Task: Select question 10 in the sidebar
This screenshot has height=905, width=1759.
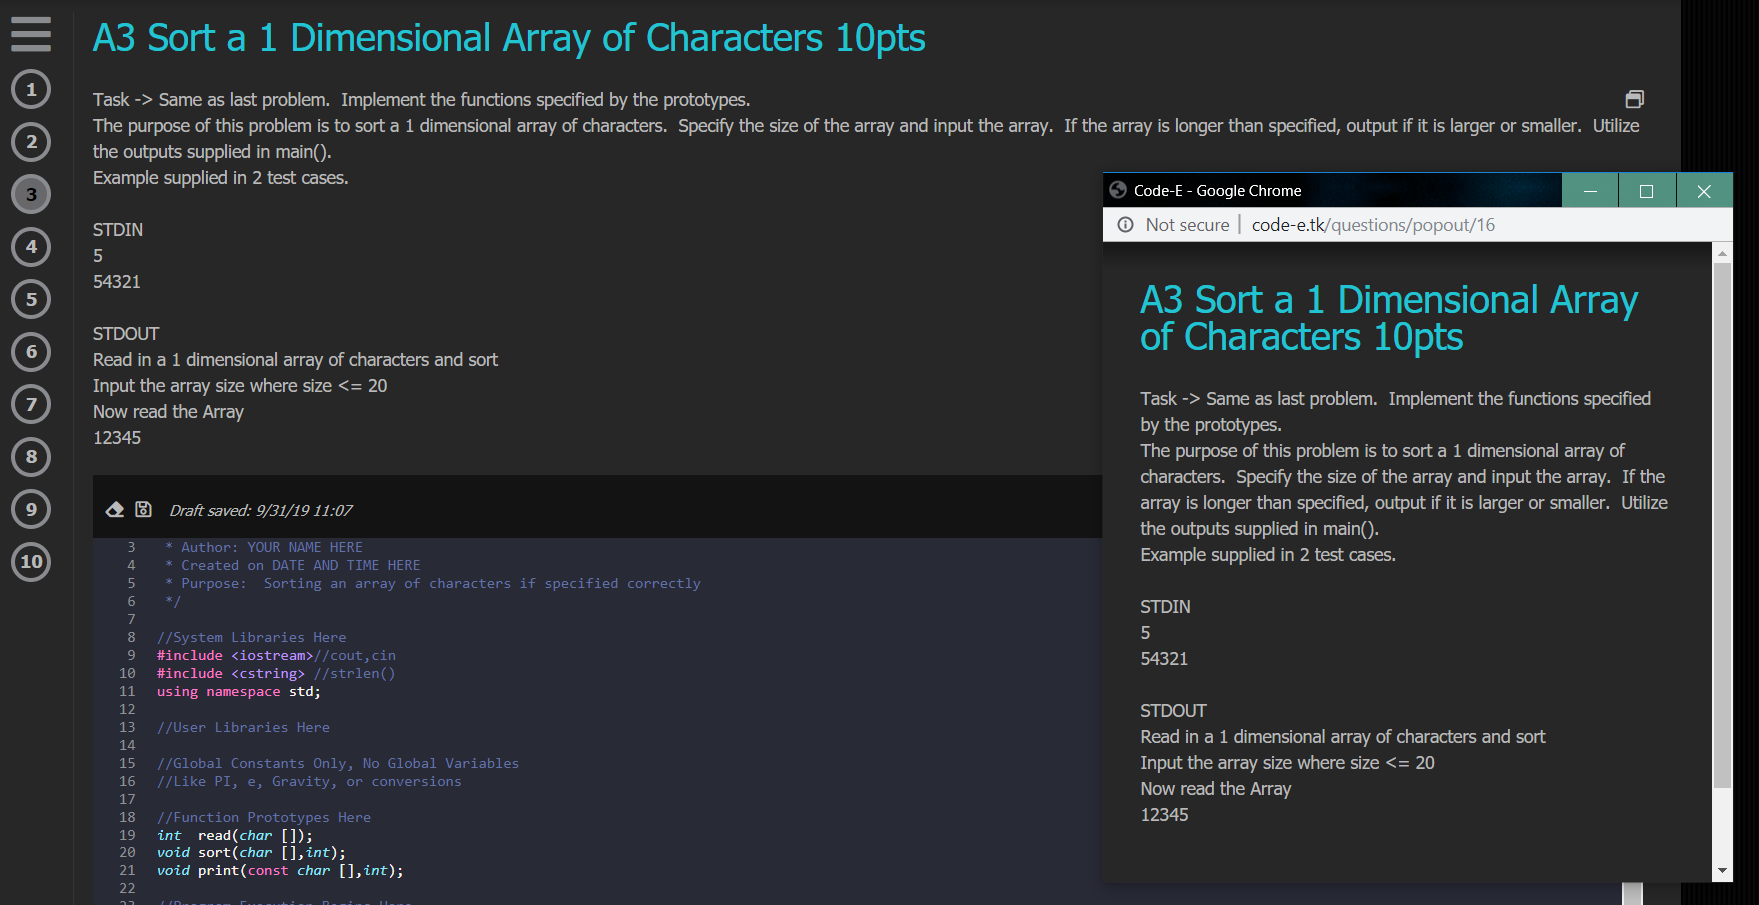Action: pos(30,562)
